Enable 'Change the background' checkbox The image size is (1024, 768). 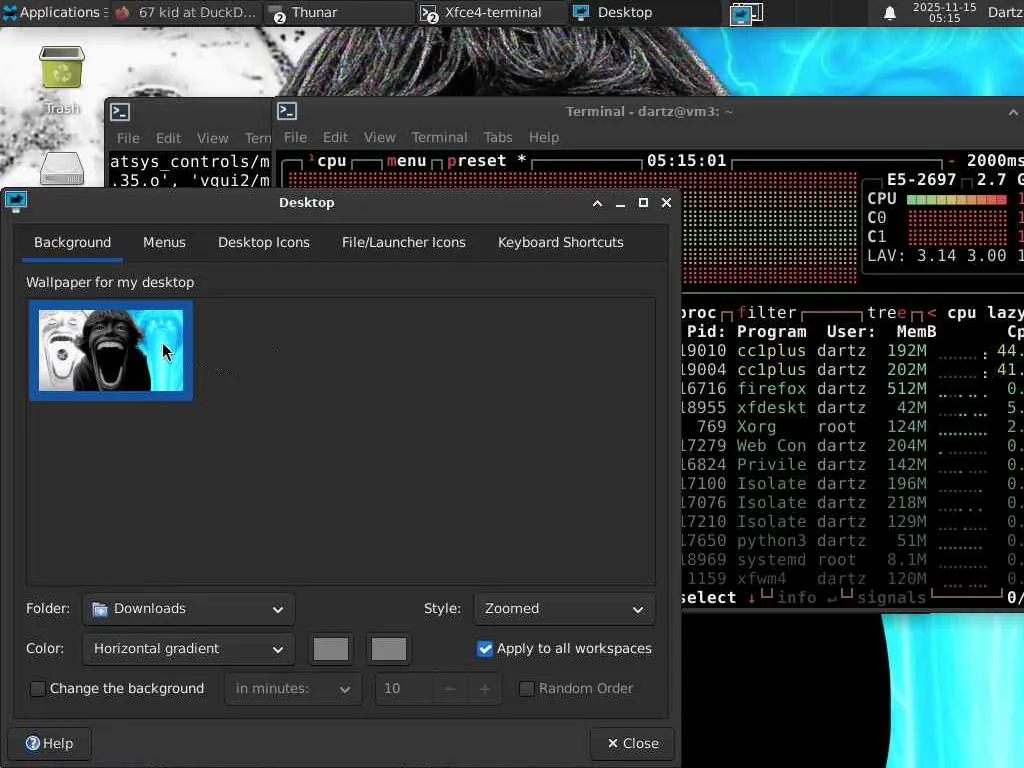[38, 688]
